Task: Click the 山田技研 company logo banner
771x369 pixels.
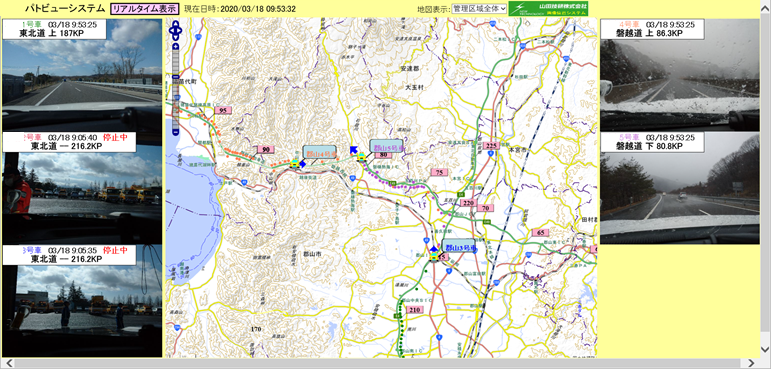Action: click(x=548, y=8)
